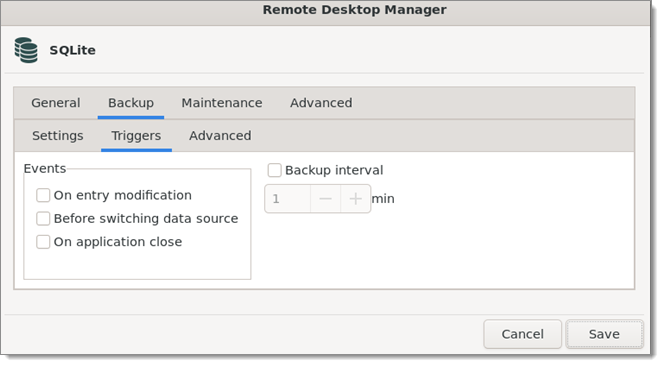Click the Remote Desktop Manager title

[x=354, y=10]
